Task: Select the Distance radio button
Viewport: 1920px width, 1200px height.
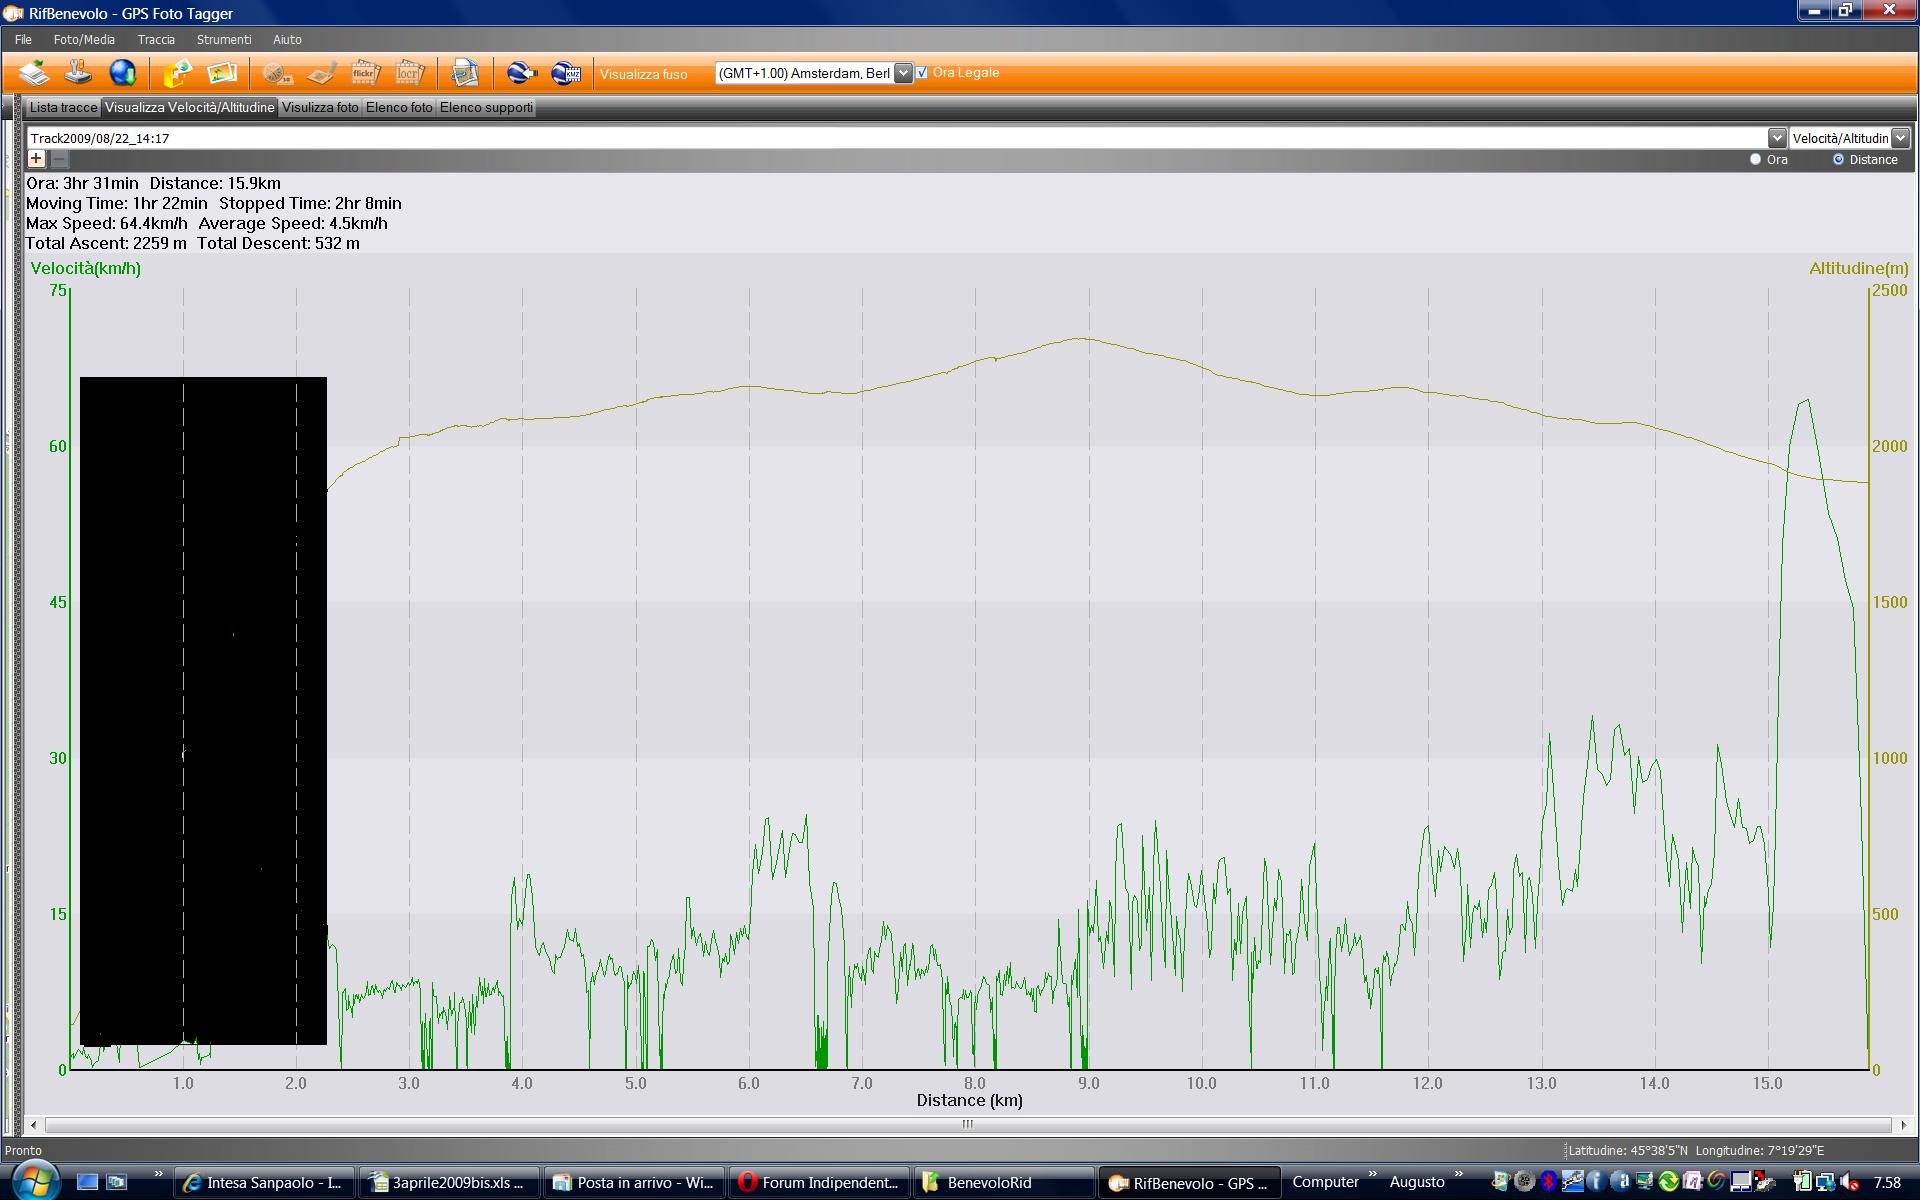Action: 1838,159
